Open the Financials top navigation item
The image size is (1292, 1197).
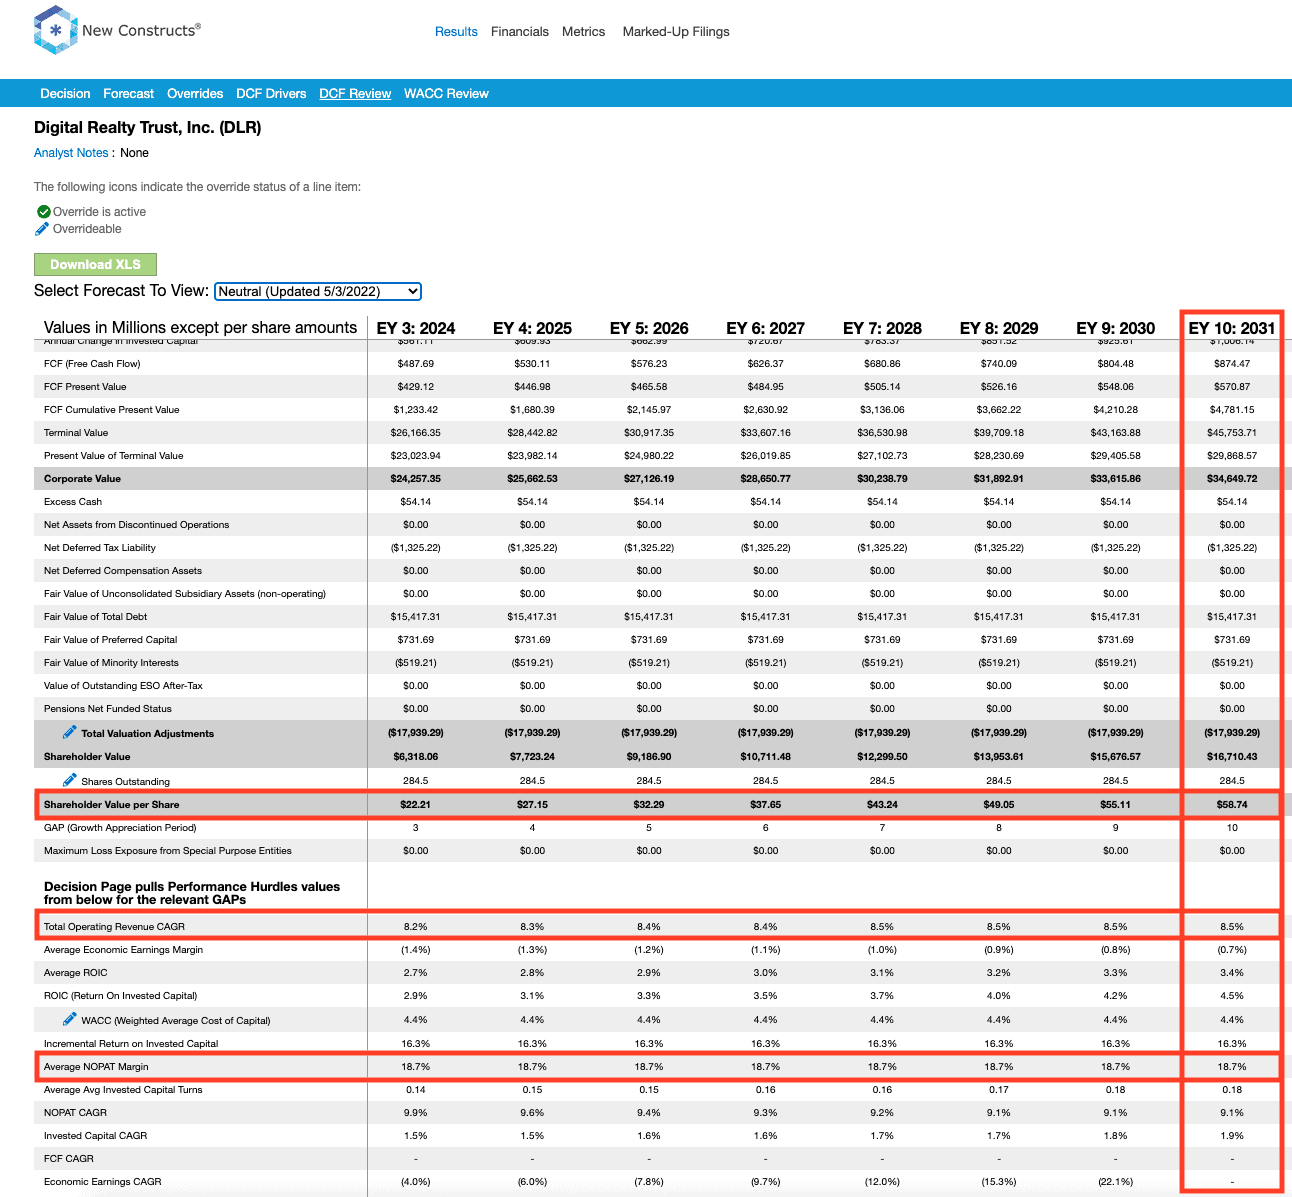click(x=520, y=32)
